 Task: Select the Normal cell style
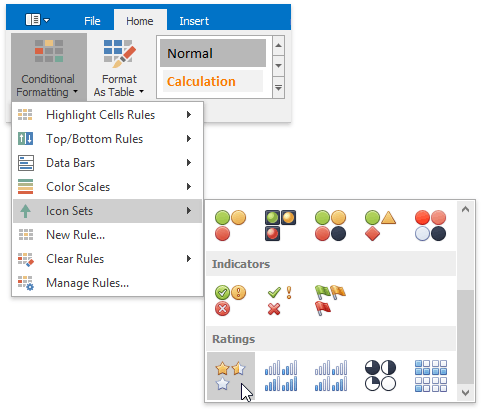213,53
